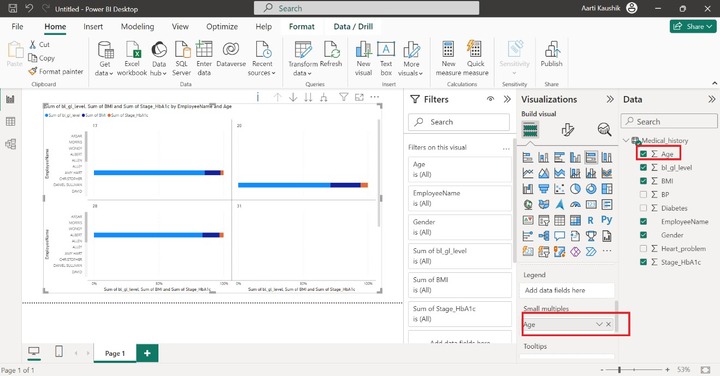720x376 pixels.
Task: Open More visuals dropdown
Action: [x=411, y=59]
